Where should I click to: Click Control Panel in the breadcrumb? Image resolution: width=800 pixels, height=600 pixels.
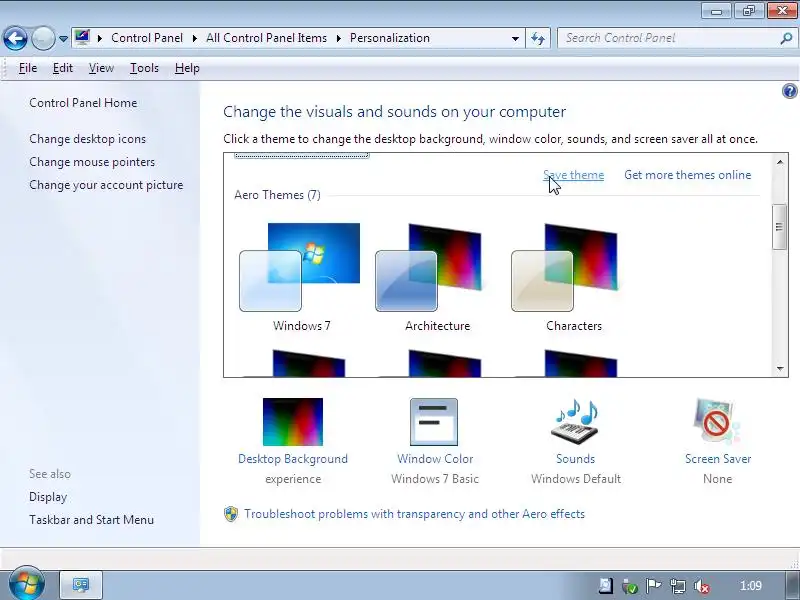[x=147, y=38]
